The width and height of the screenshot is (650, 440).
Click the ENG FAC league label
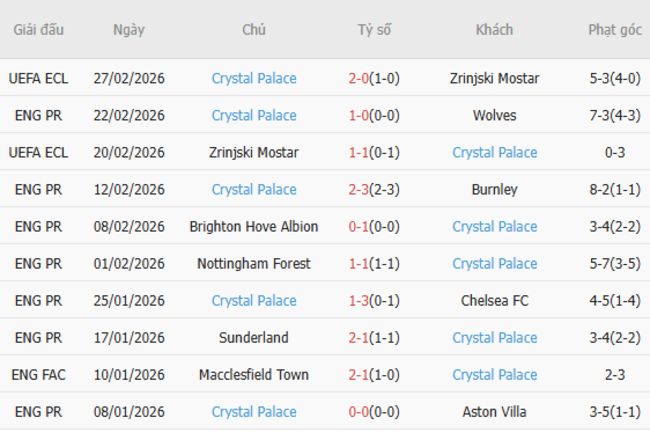(38, 374)
